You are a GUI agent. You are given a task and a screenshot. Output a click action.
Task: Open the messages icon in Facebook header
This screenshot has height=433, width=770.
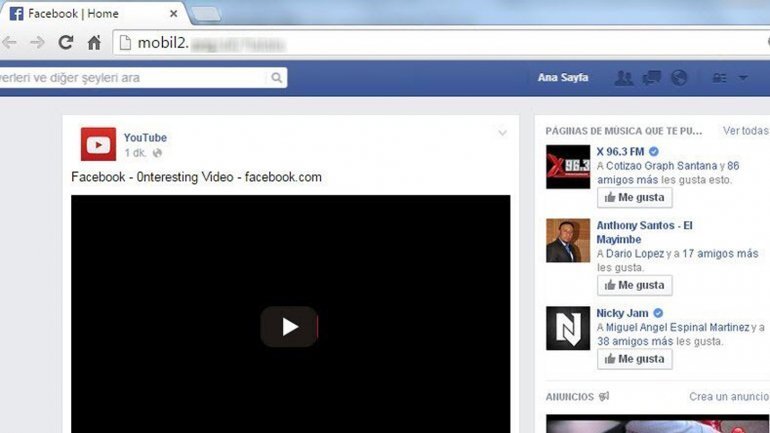[652, 78]
